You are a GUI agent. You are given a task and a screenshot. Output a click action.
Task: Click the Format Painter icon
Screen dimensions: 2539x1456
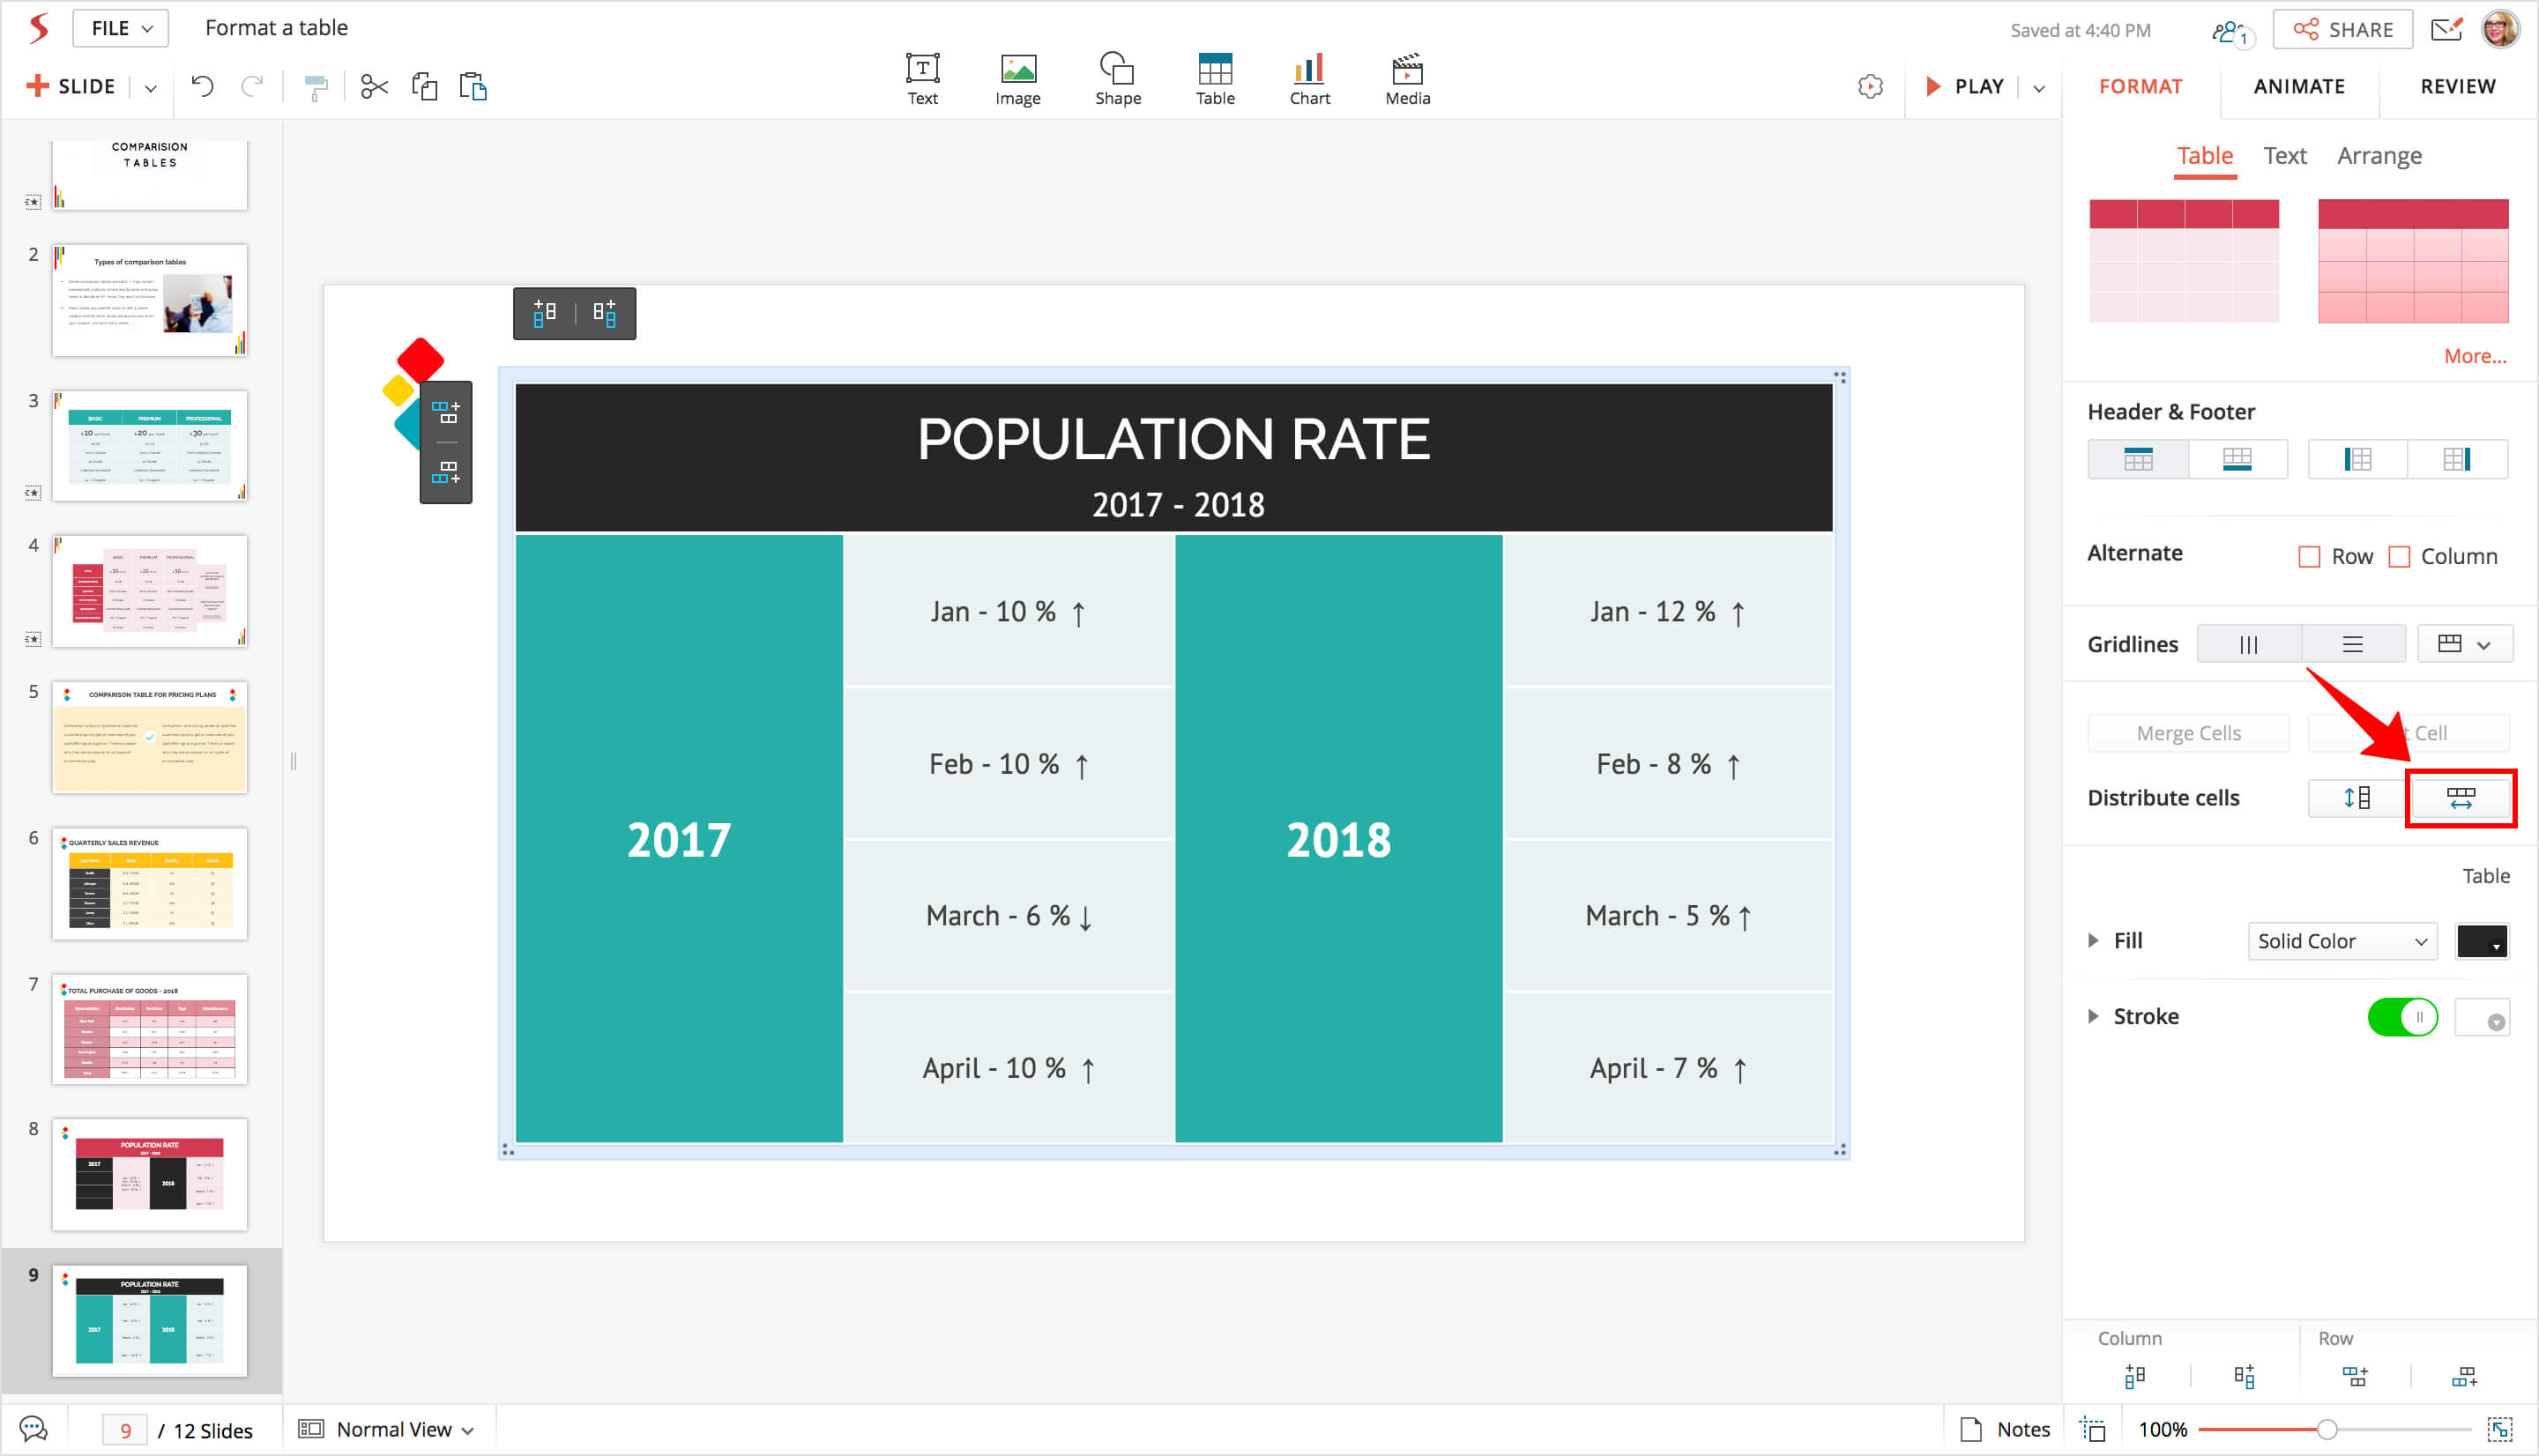tap(316, 88)
